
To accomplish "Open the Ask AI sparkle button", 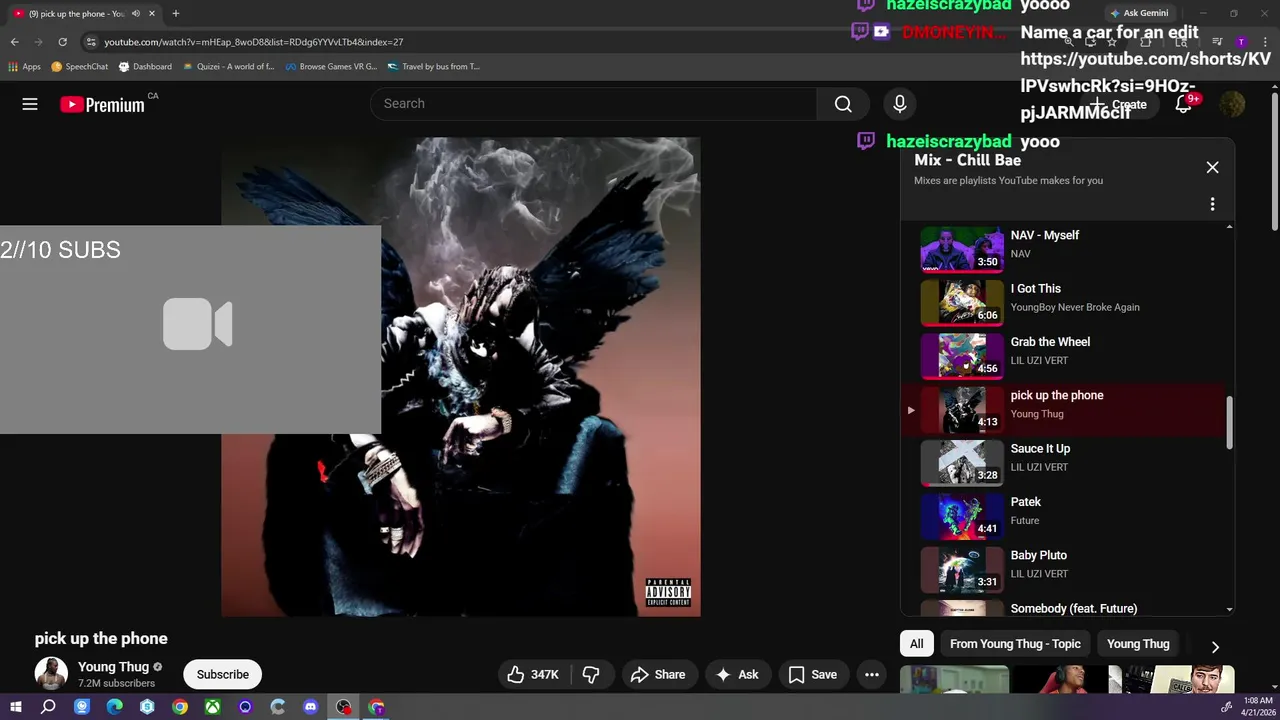I will (x=736, y=675).
